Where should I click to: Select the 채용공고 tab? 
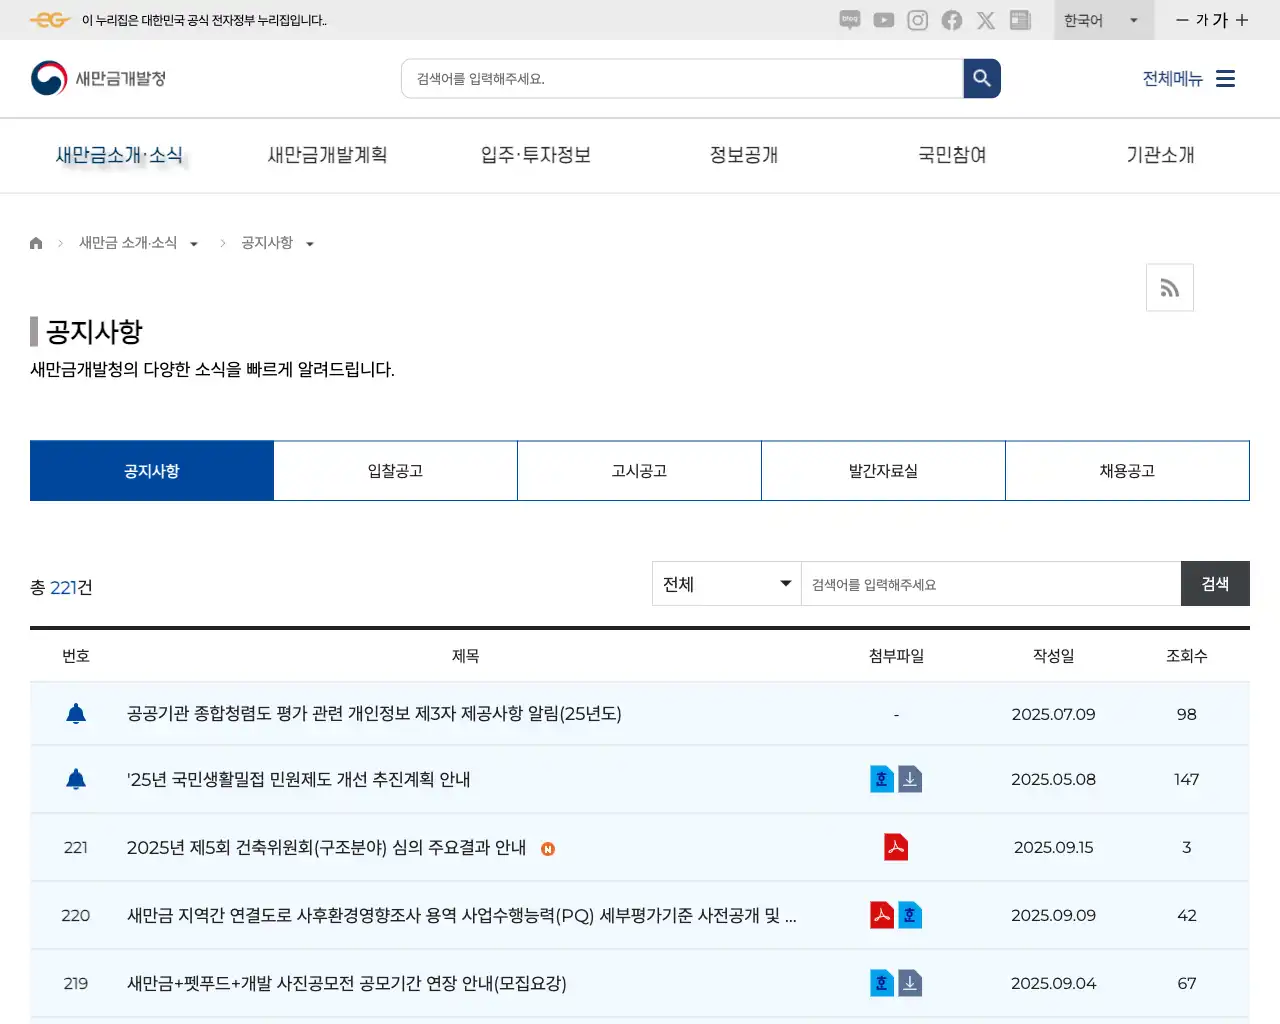pyautogui.click(x=1127, y=470)
